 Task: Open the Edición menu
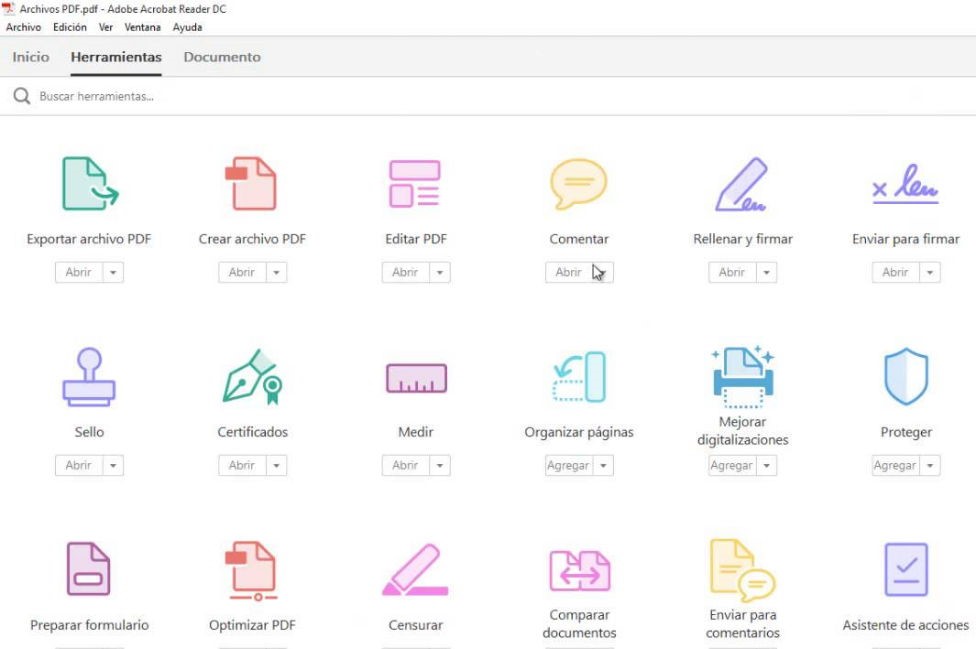point(70,27)
